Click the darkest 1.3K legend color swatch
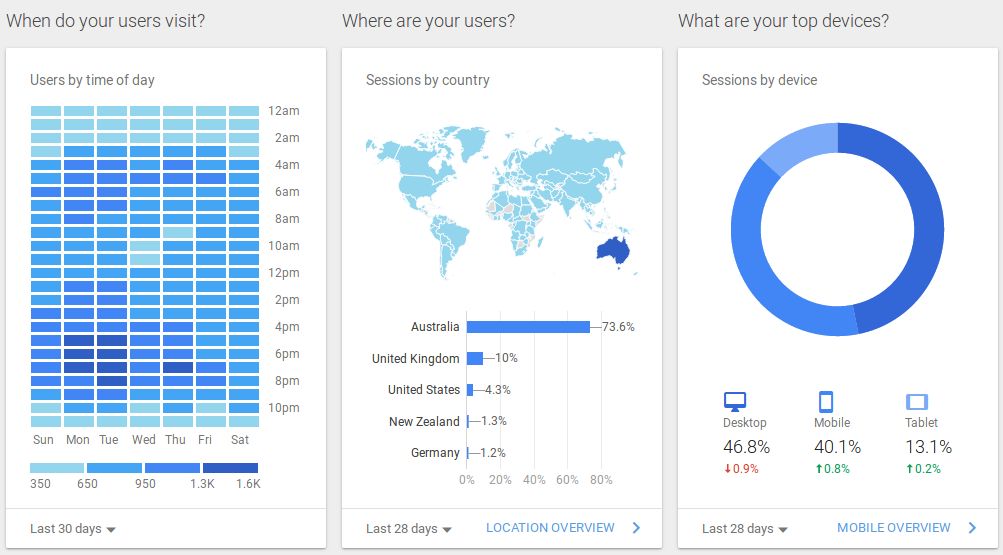The image size is (1003, 555). (x=230, y=467)
